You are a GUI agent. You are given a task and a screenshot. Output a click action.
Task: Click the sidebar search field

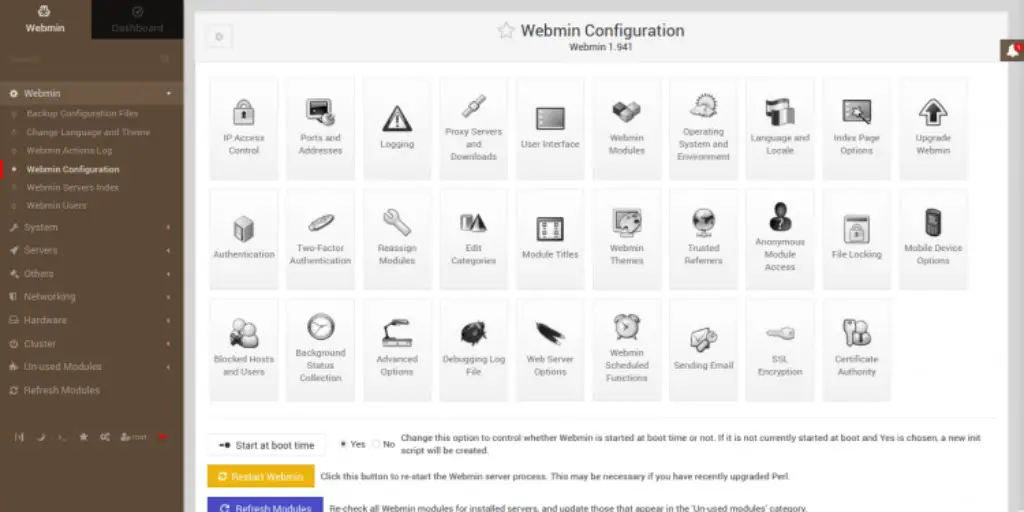tap(91, 59)
